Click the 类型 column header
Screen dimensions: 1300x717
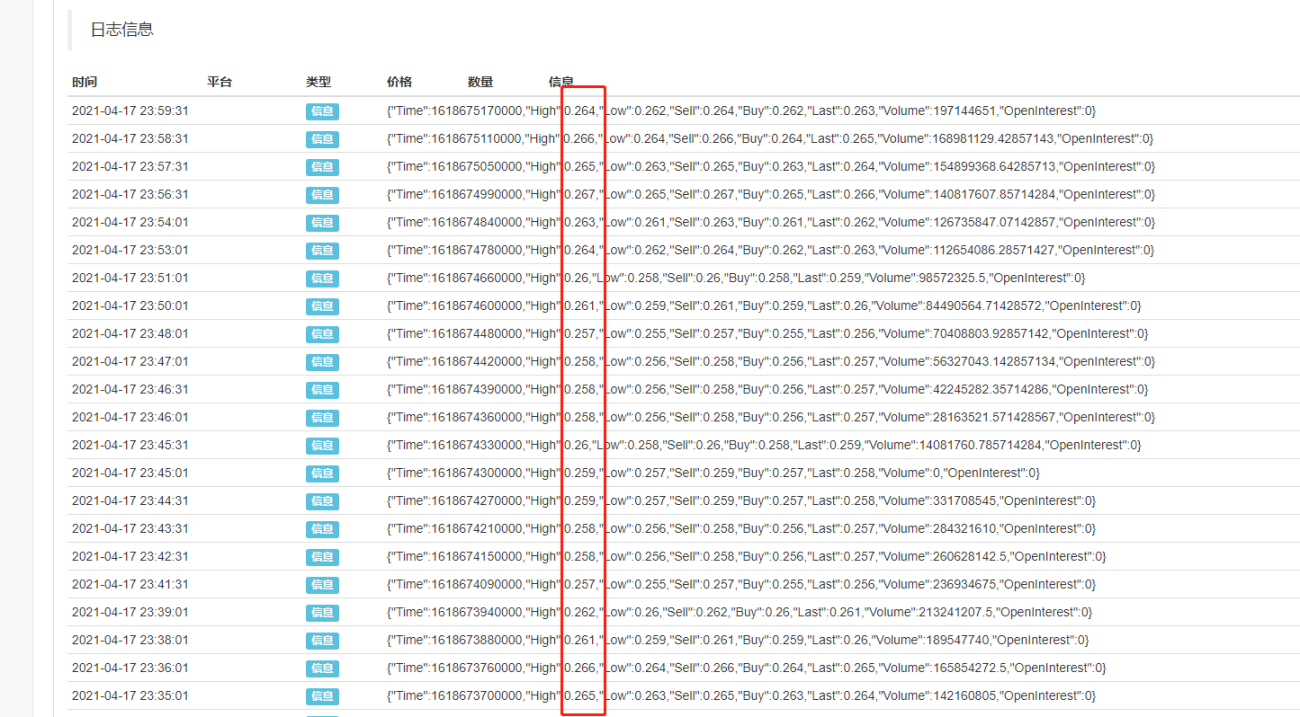[x=318, y=82]
